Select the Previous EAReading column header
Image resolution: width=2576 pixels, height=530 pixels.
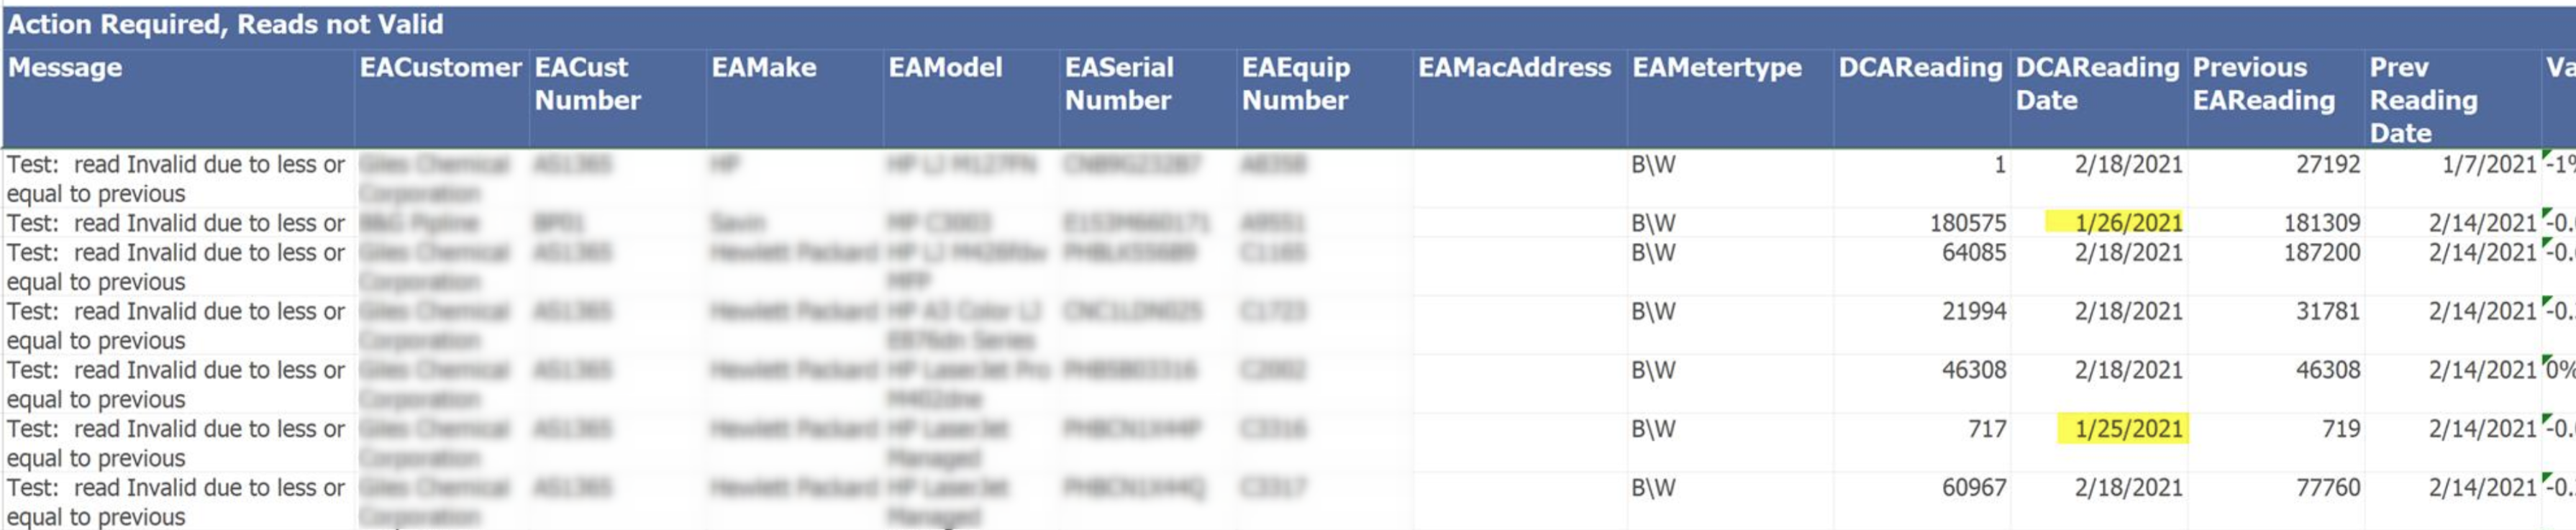coord(2276,99)
